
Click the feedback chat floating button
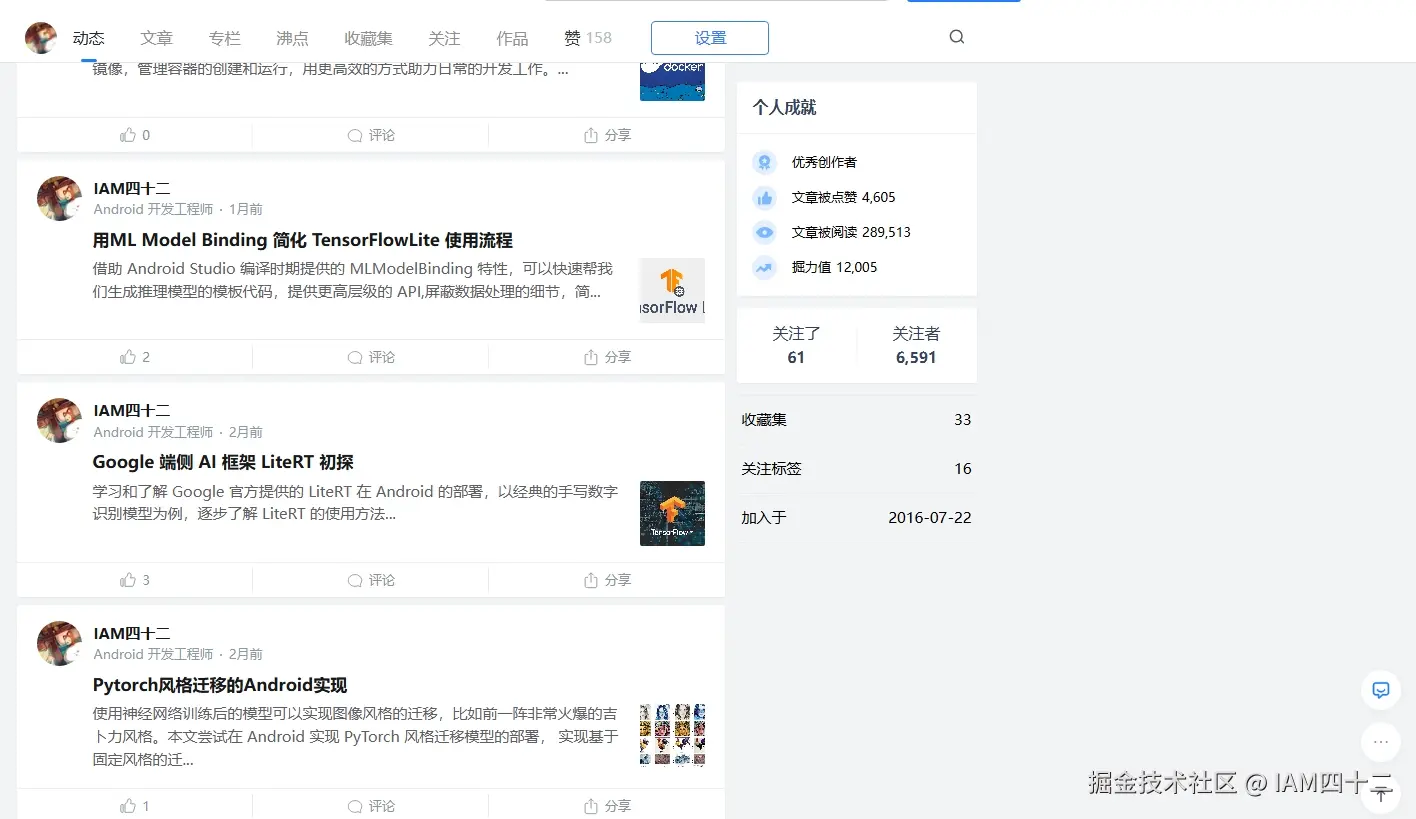pyautogui.click(x=1381, y=690)
